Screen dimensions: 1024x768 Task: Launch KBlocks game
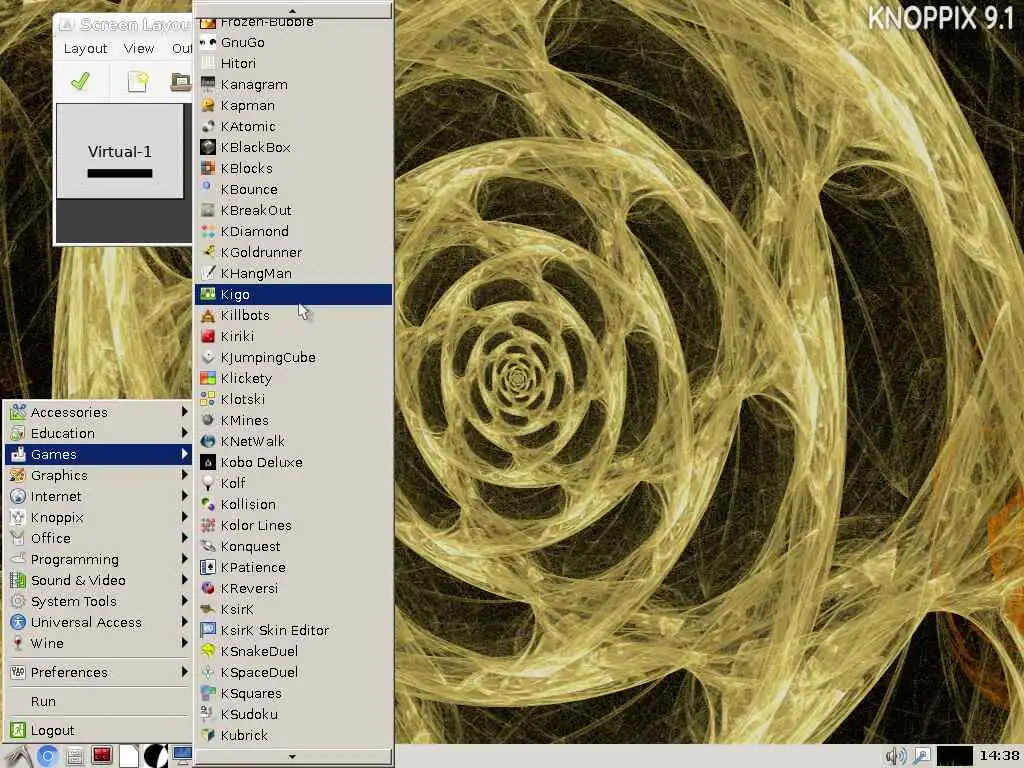coord(293,168)
